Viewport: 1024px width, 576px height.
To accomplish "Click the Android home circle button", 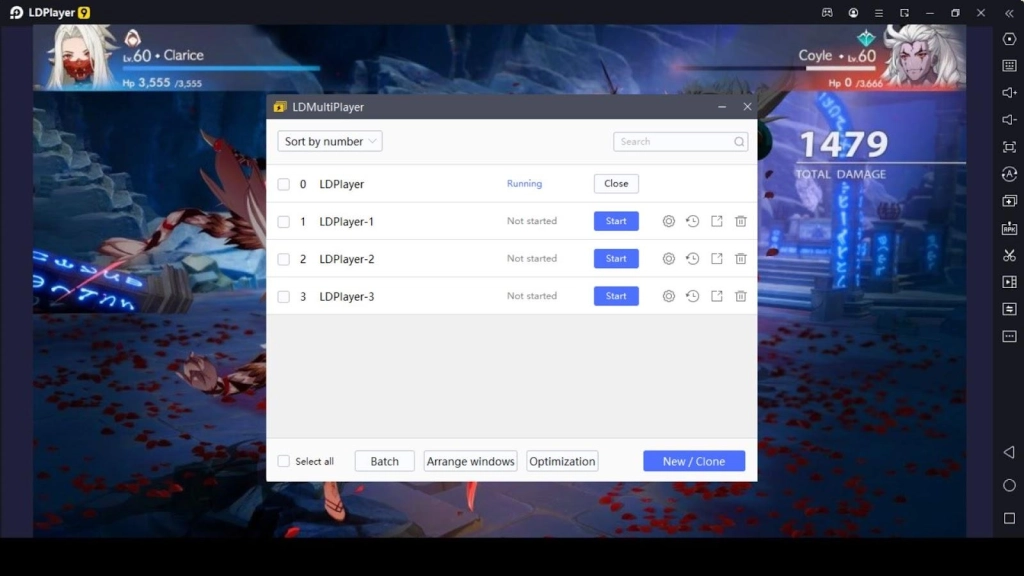I will [1009, 485].
